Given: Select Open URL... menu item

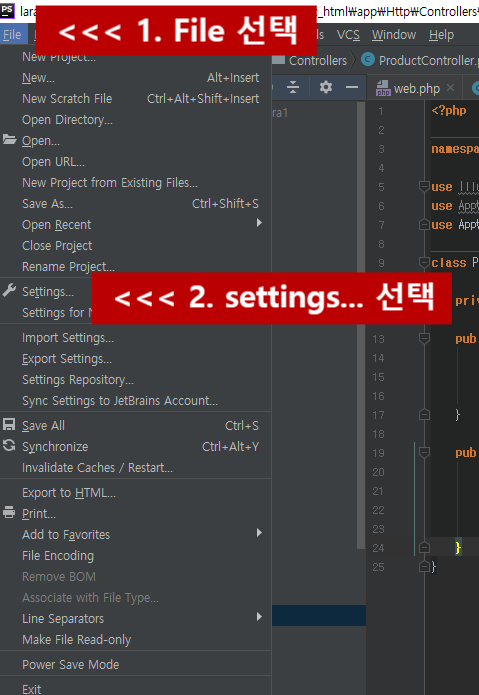Looking at the screenshot, I should 136,162.
